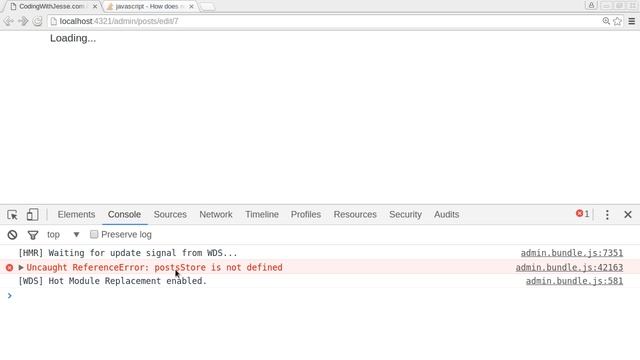Open the console filter funnel
640x360 pixels.
(33, 235)
